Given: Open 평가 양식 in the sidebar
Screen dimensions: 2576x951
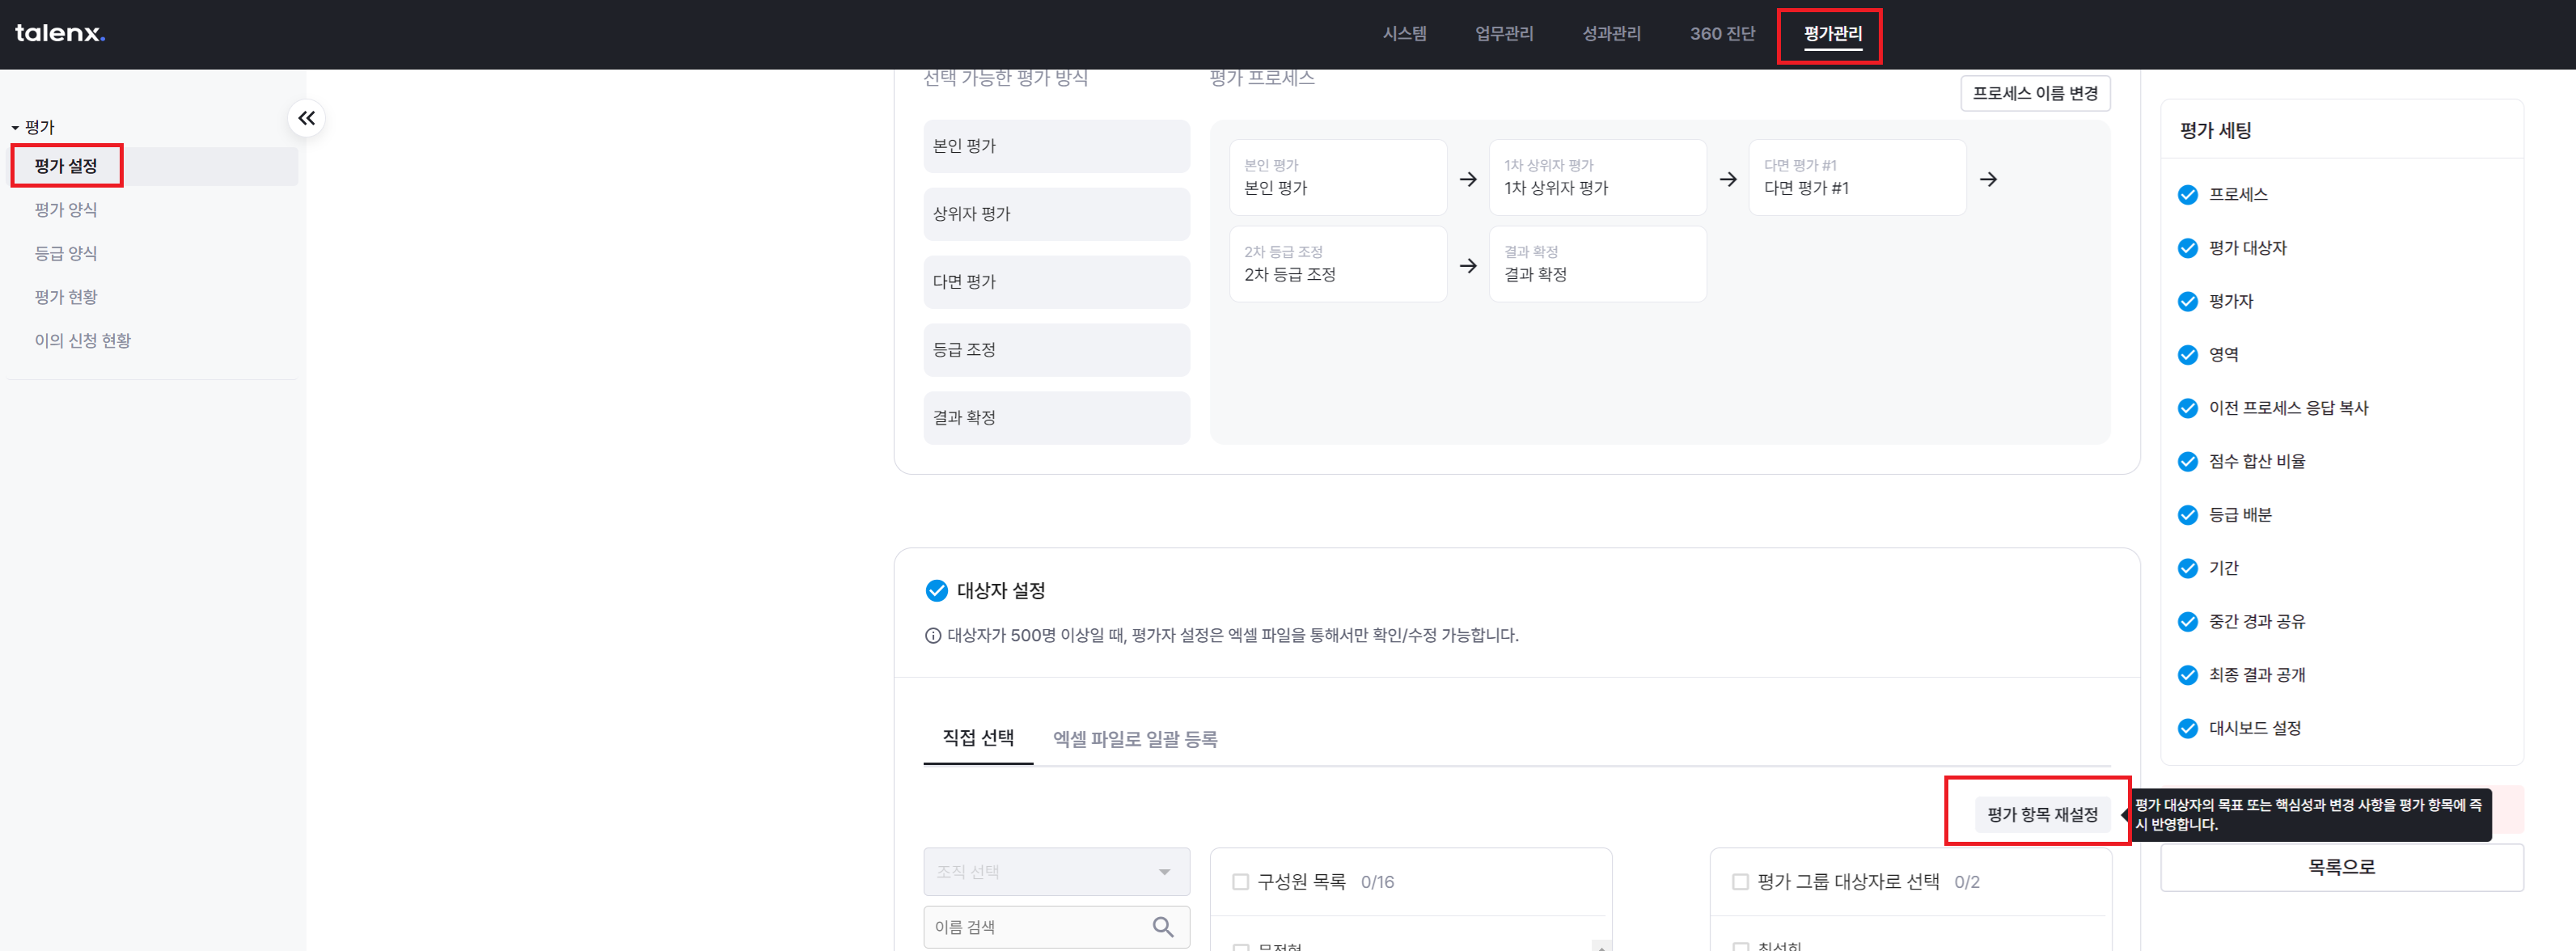Looking at the screenshot, I should pos(66,210).
